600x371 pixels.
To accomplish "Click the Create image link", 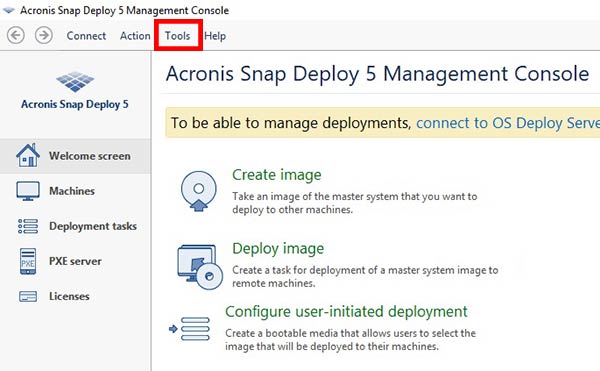I will coord(277,175).
